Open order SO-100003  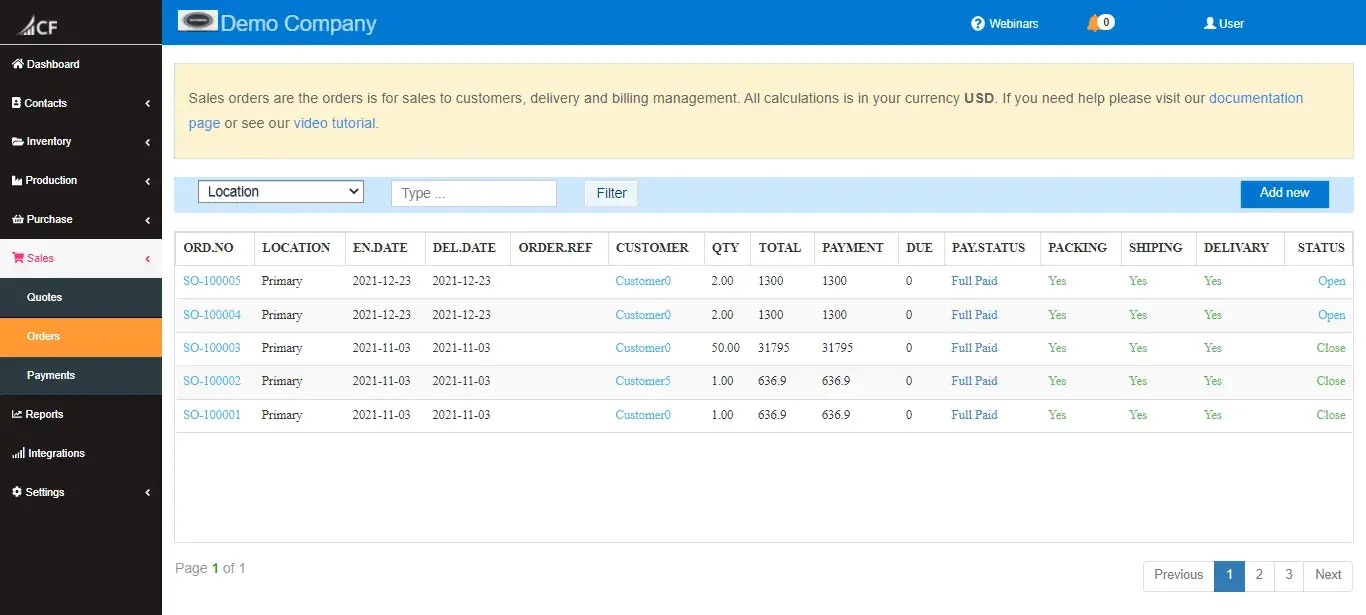tap(212, 348)
